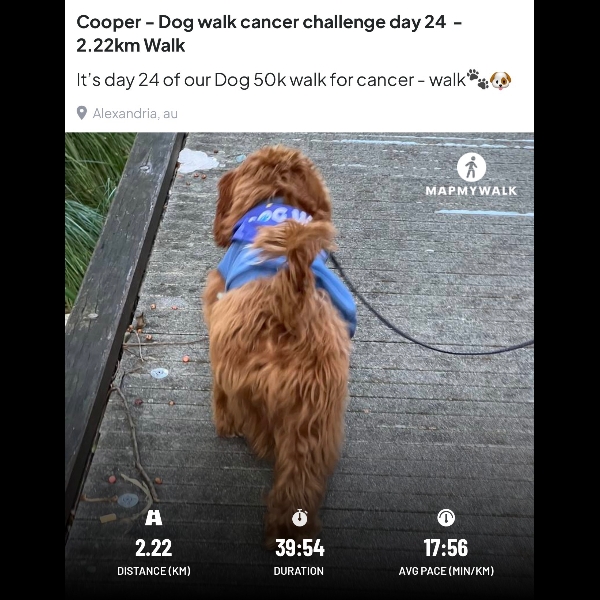Viewport: 600px width, 600px height.
Task: Click the paw prints emoji in description
Action: coord(478,79)
